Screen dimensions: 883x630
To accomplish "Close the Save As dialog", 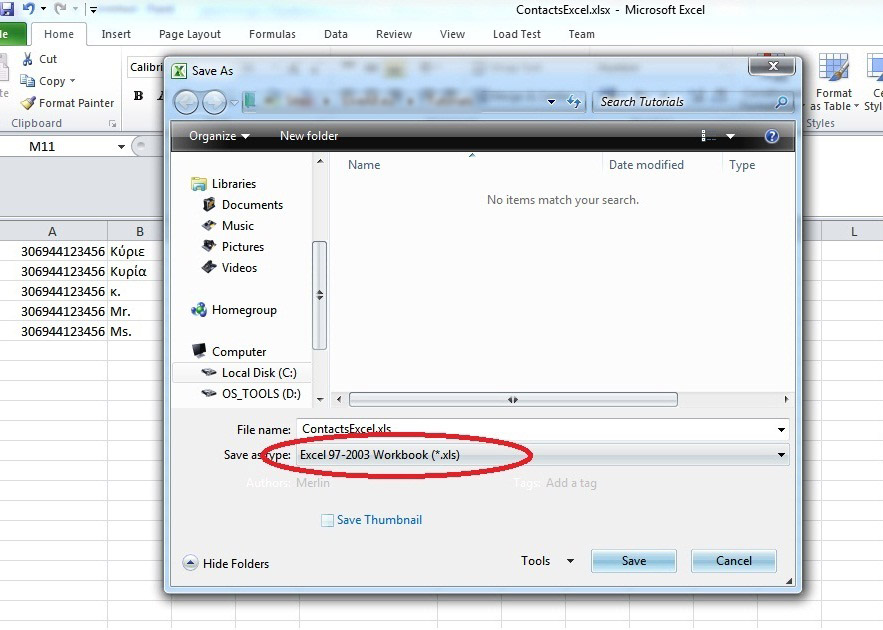I will (x=772, y=66).
